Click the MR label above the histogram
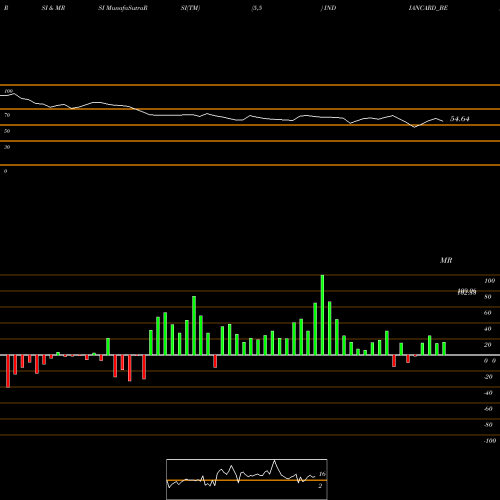This screenshot has height=500, width=500. 446,260
